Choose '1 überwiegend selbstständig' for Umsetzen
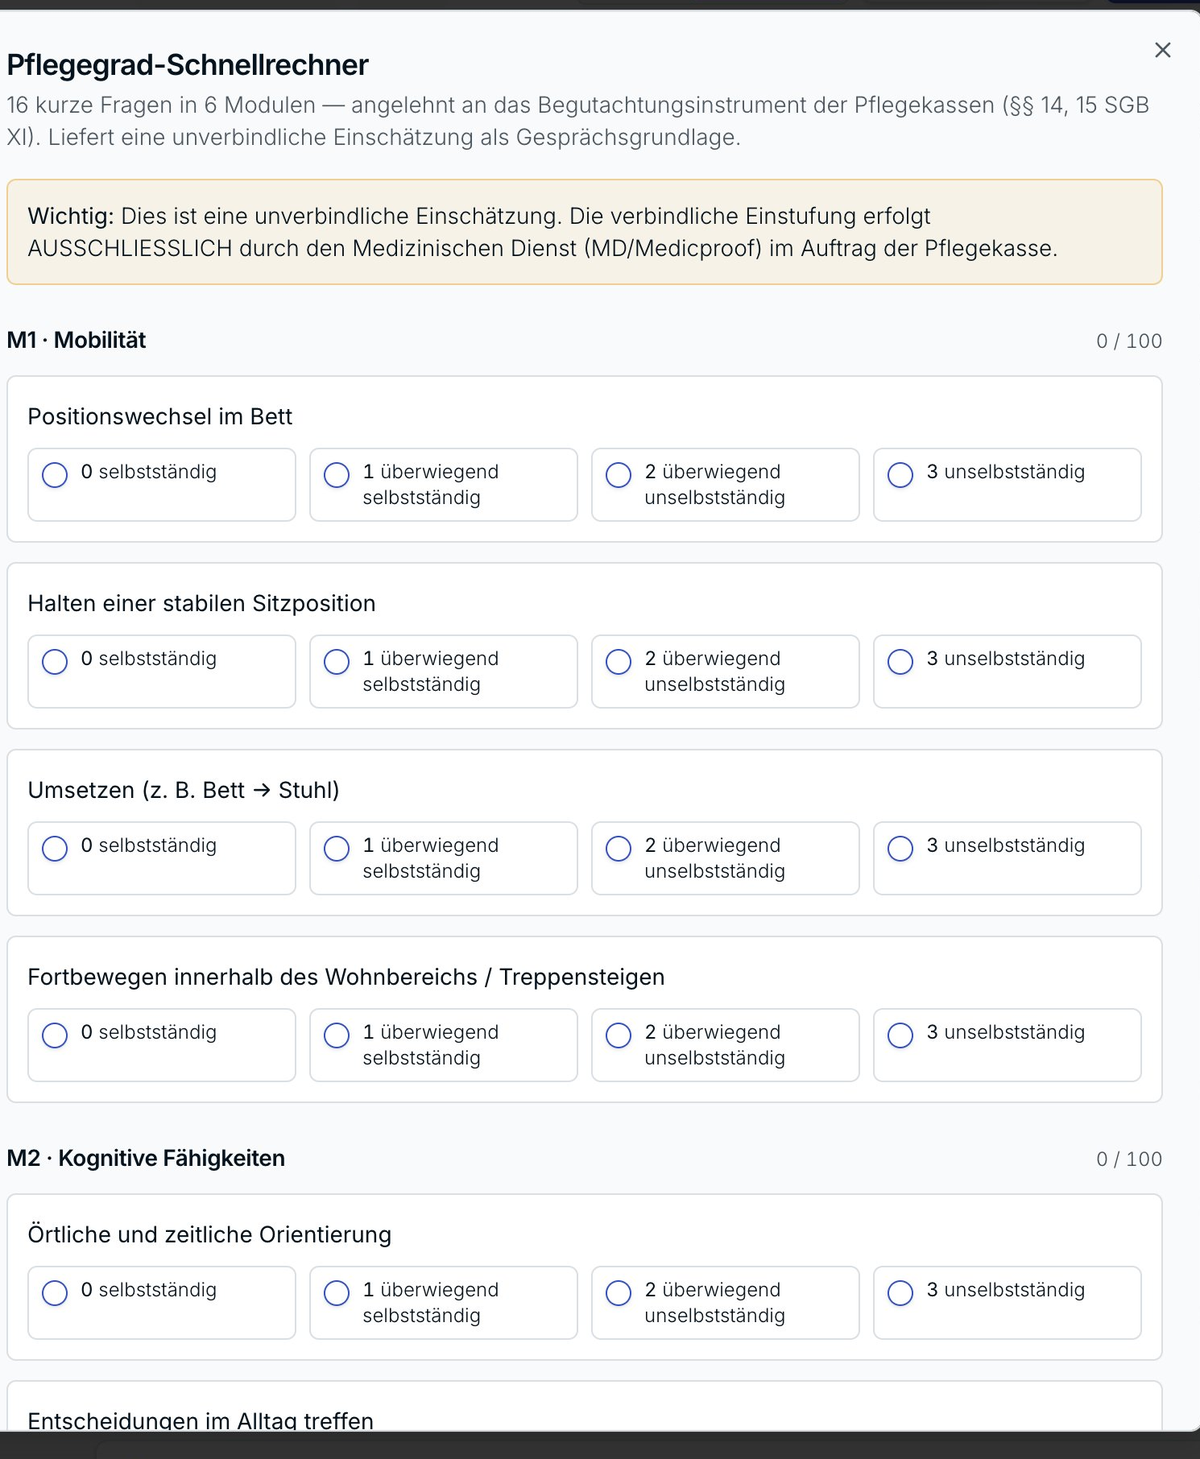 click(x=444, y=858)
